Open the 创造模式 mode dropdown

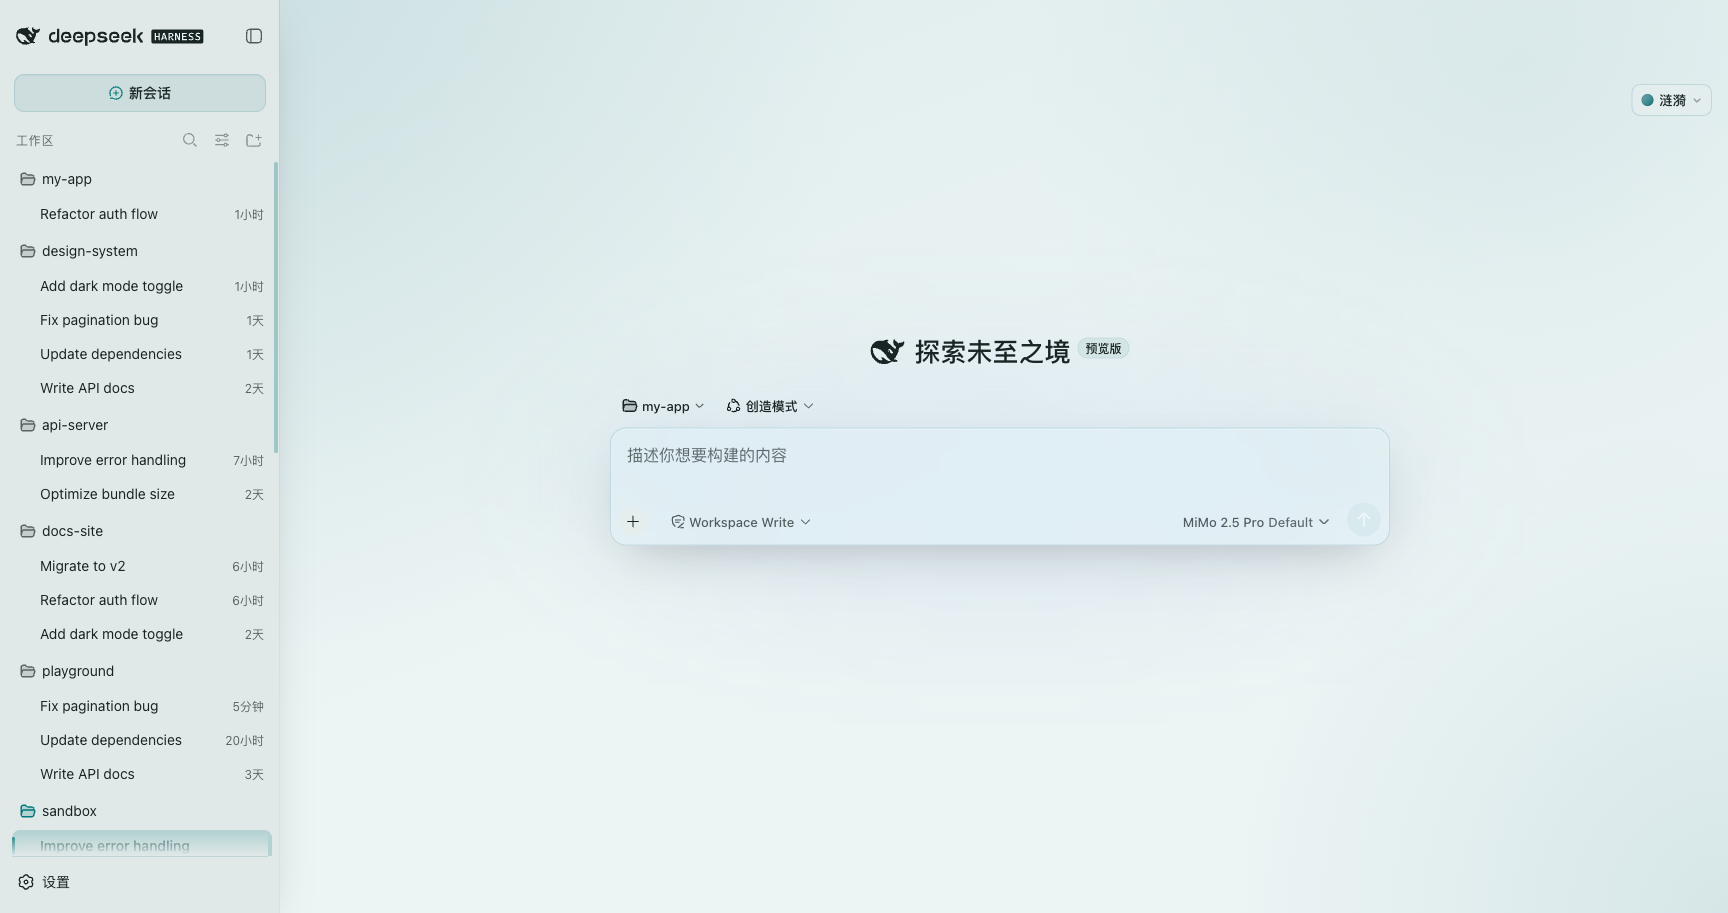770,406
